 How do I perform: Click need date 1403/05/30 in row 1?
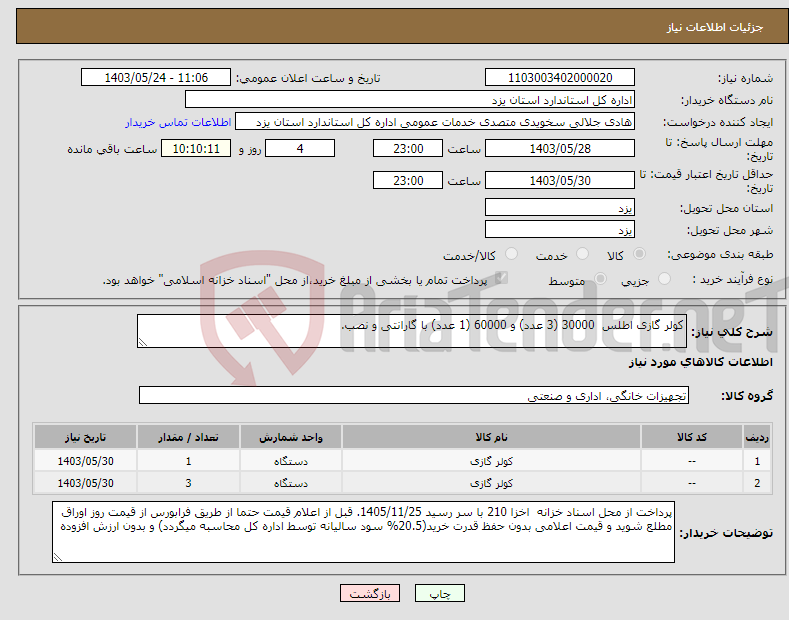86,461
